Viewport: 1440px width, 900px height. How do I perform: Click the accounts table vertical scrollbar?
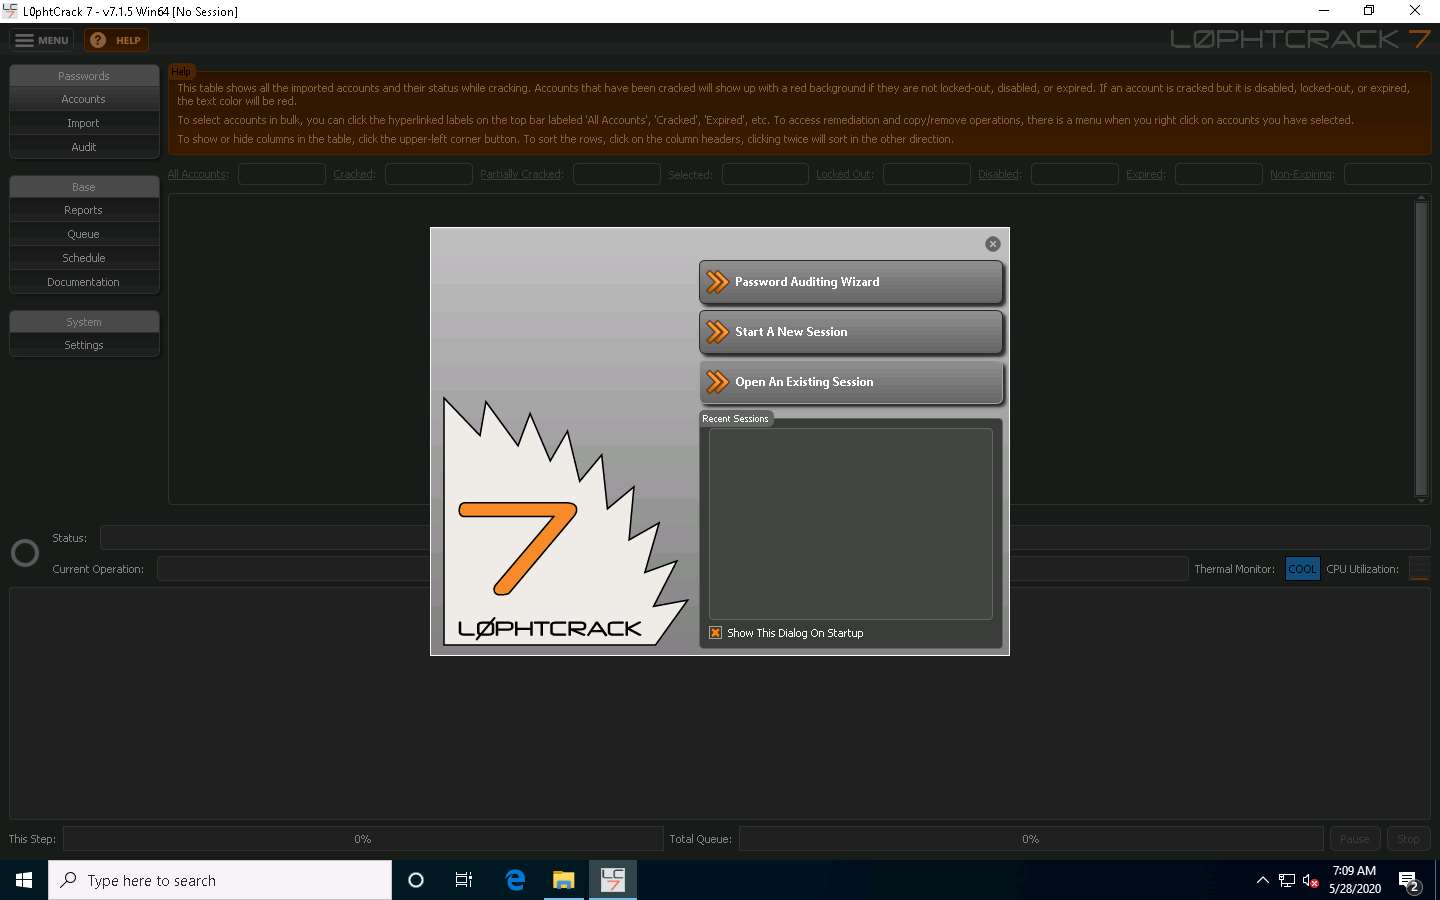coord(1421,349)
